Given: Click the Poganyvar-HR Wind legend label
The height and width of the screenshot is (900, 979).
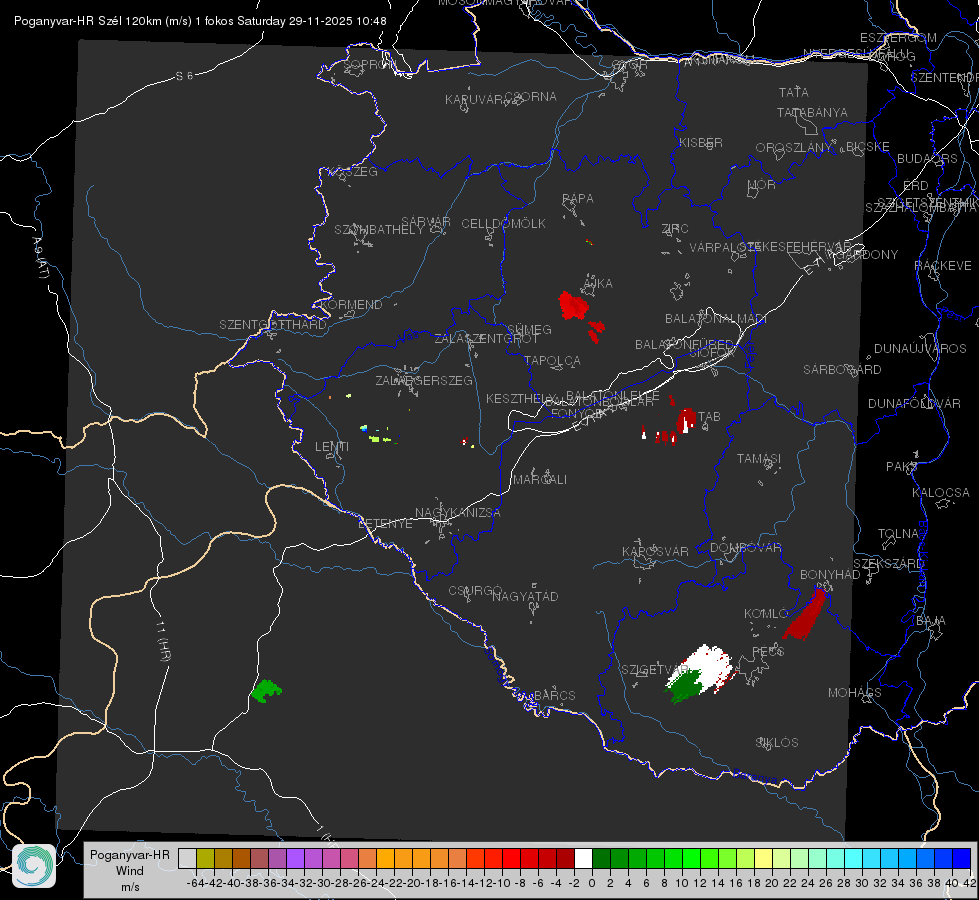Looking at the screenshot, I should click(x=130, y=871).
